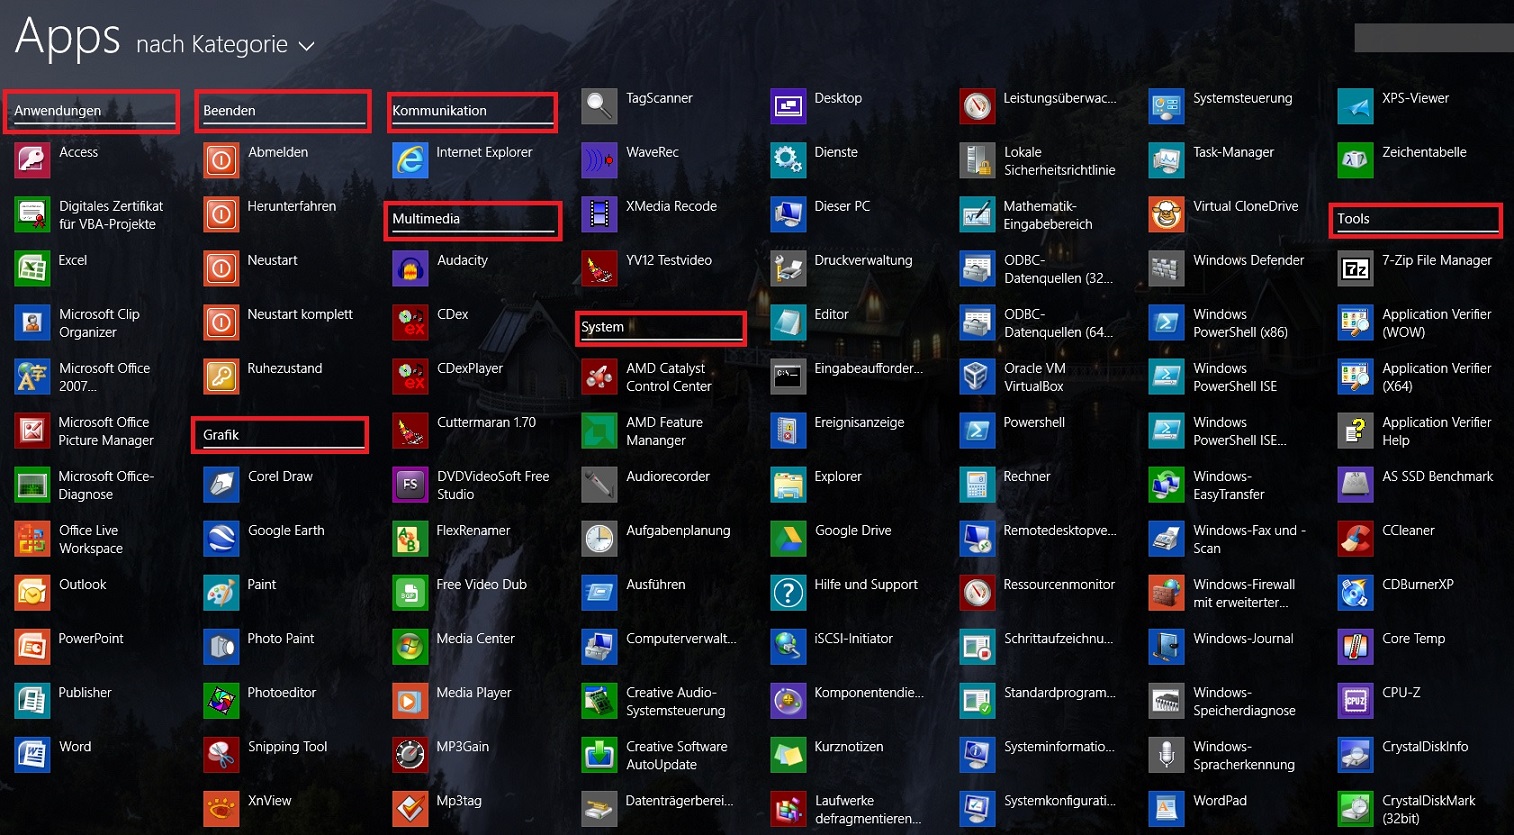
Task: Launch 7-Zip File Manager icon
Action: pyautogui.click(x=1355, y=268)
